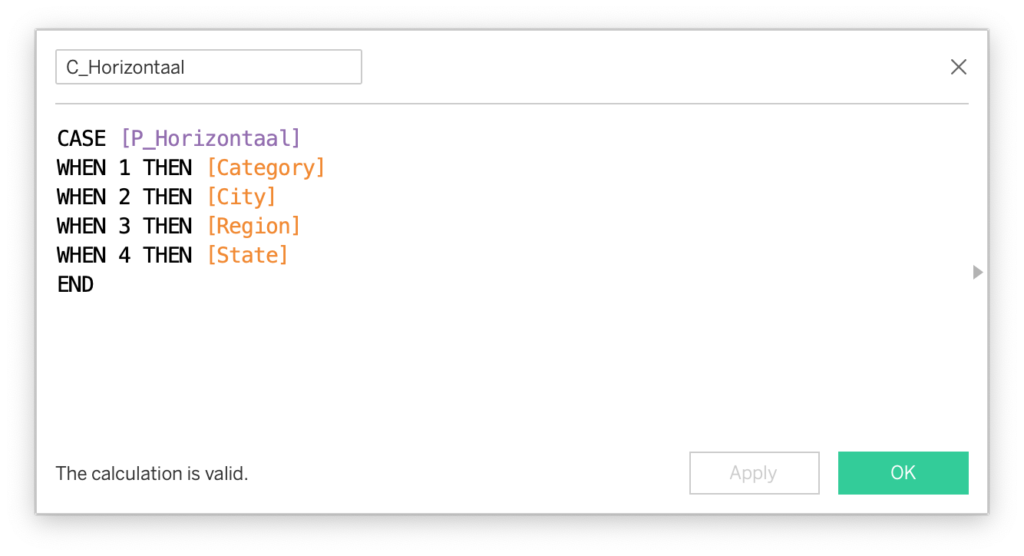Expand the function reference panel arrow

[x=978, y=272]
